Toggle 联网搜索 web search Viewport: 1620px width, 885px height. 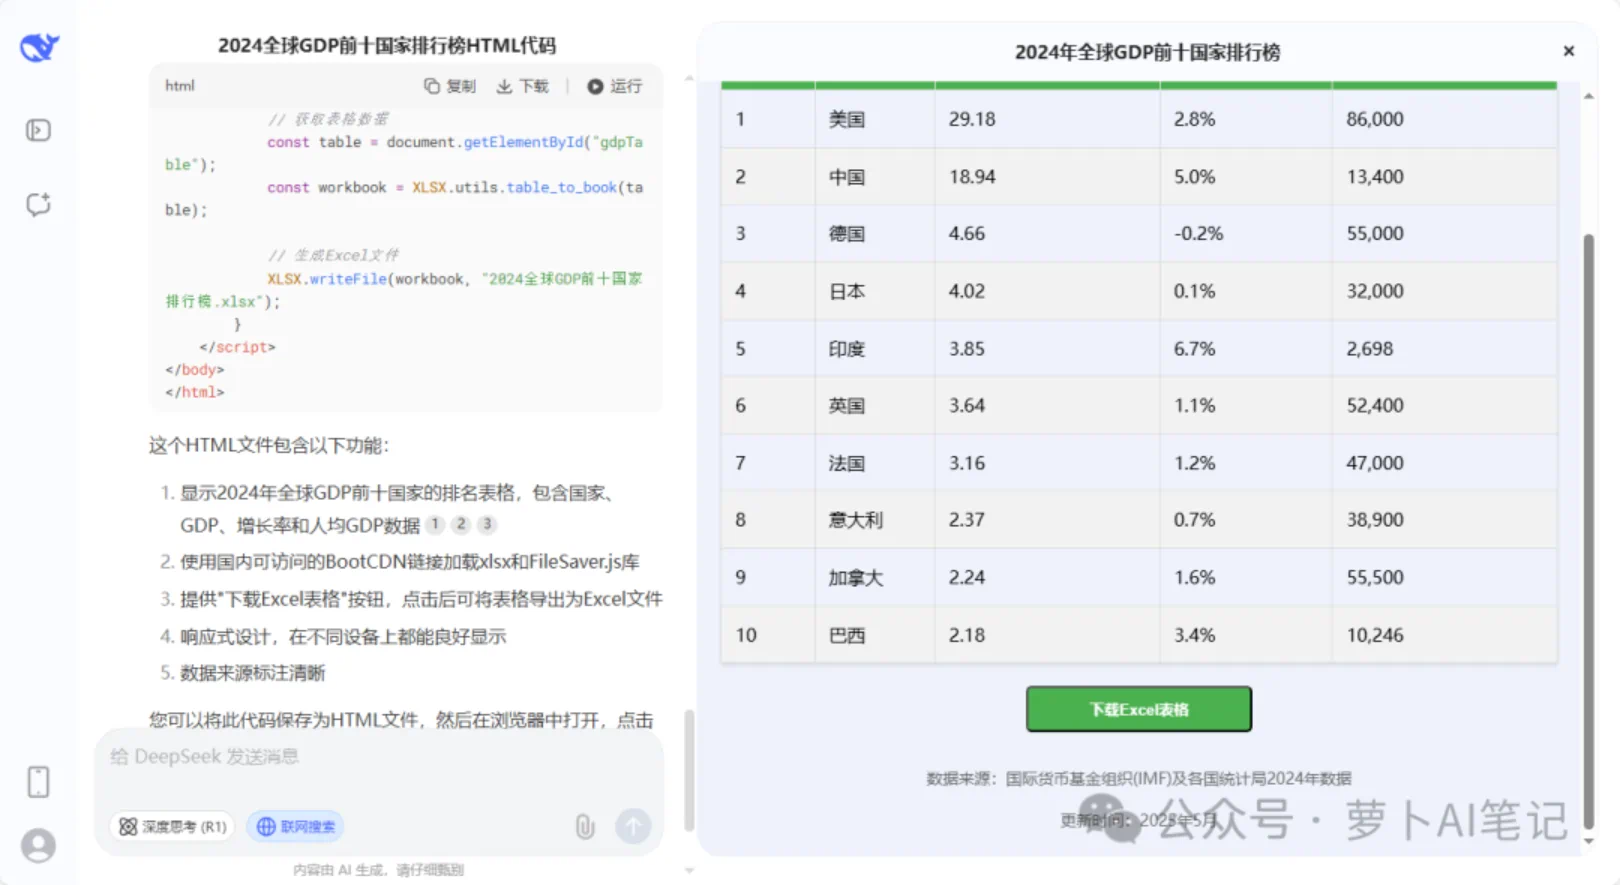295,827
